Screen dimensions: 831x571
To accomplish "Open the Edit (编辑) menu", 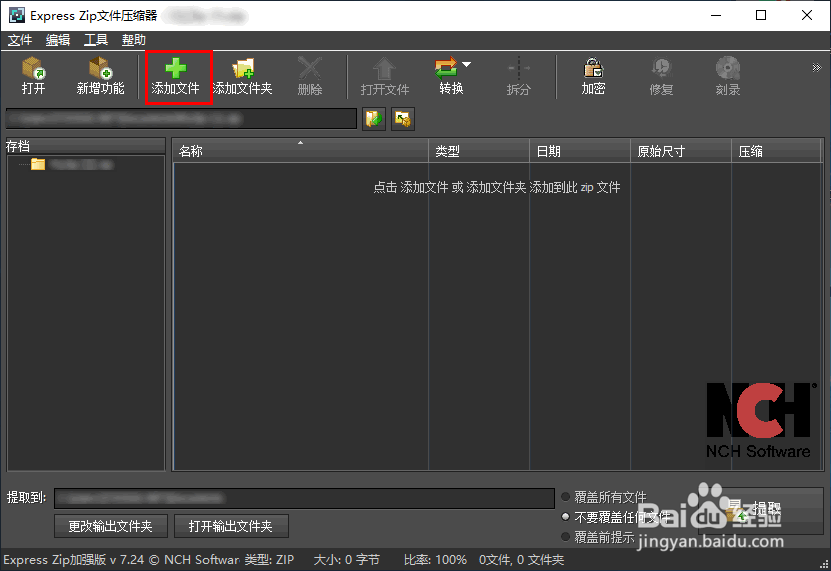I will (x=58, y=40).
